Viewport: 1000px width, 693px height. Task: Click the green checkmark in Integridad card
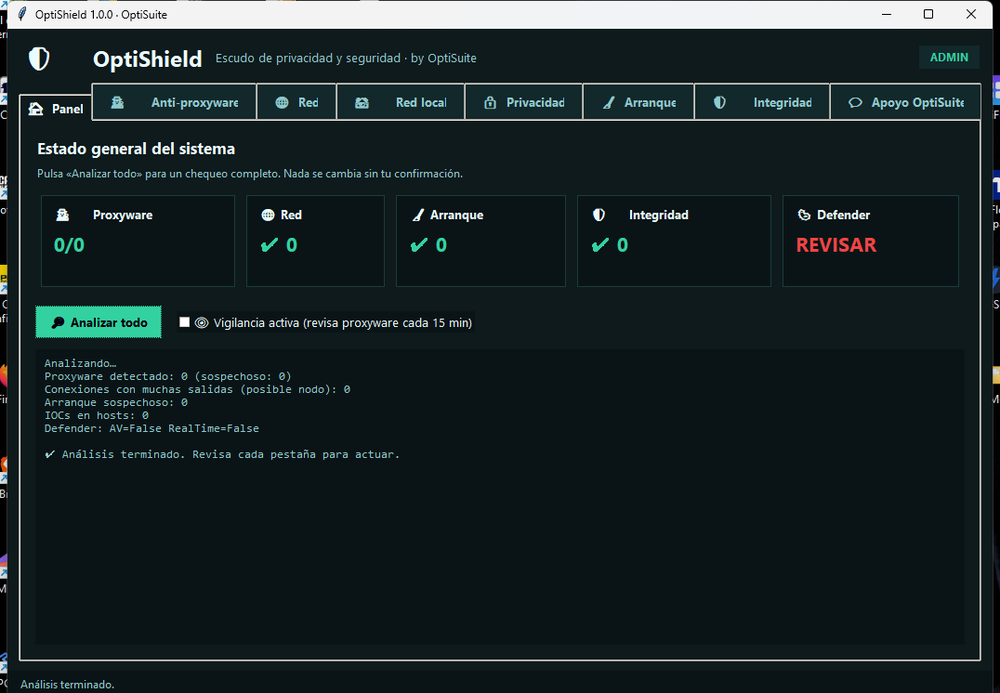[x=600, y=245]
